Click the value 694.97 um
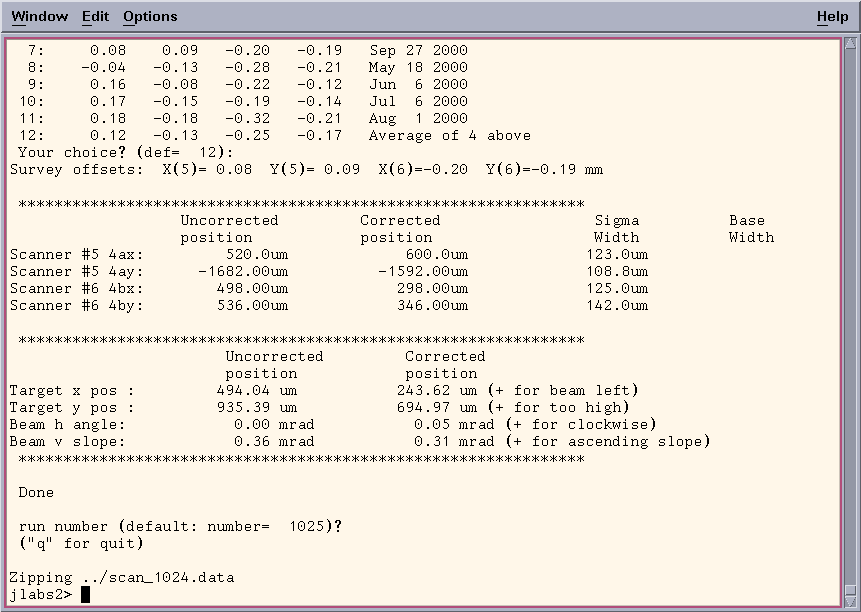This screenshot has height=612, width=861. (x=437, y=408)
